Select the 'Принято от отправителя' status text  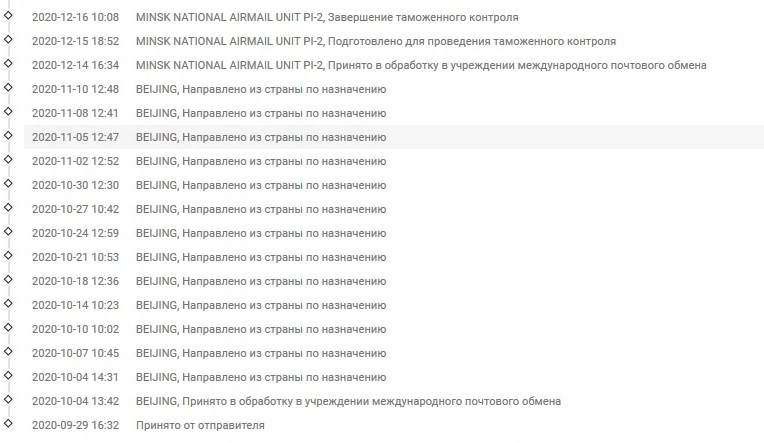coord(200,425)
